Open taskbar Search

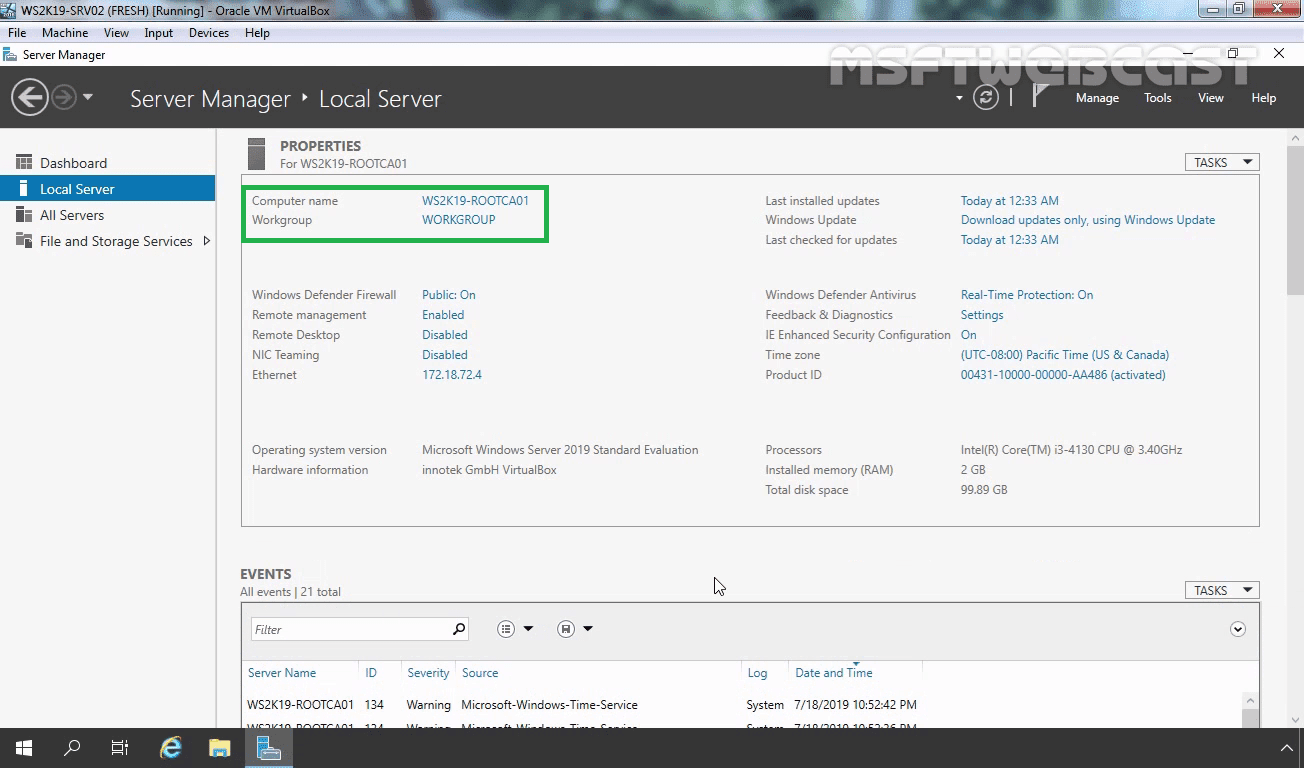point(72,748)
